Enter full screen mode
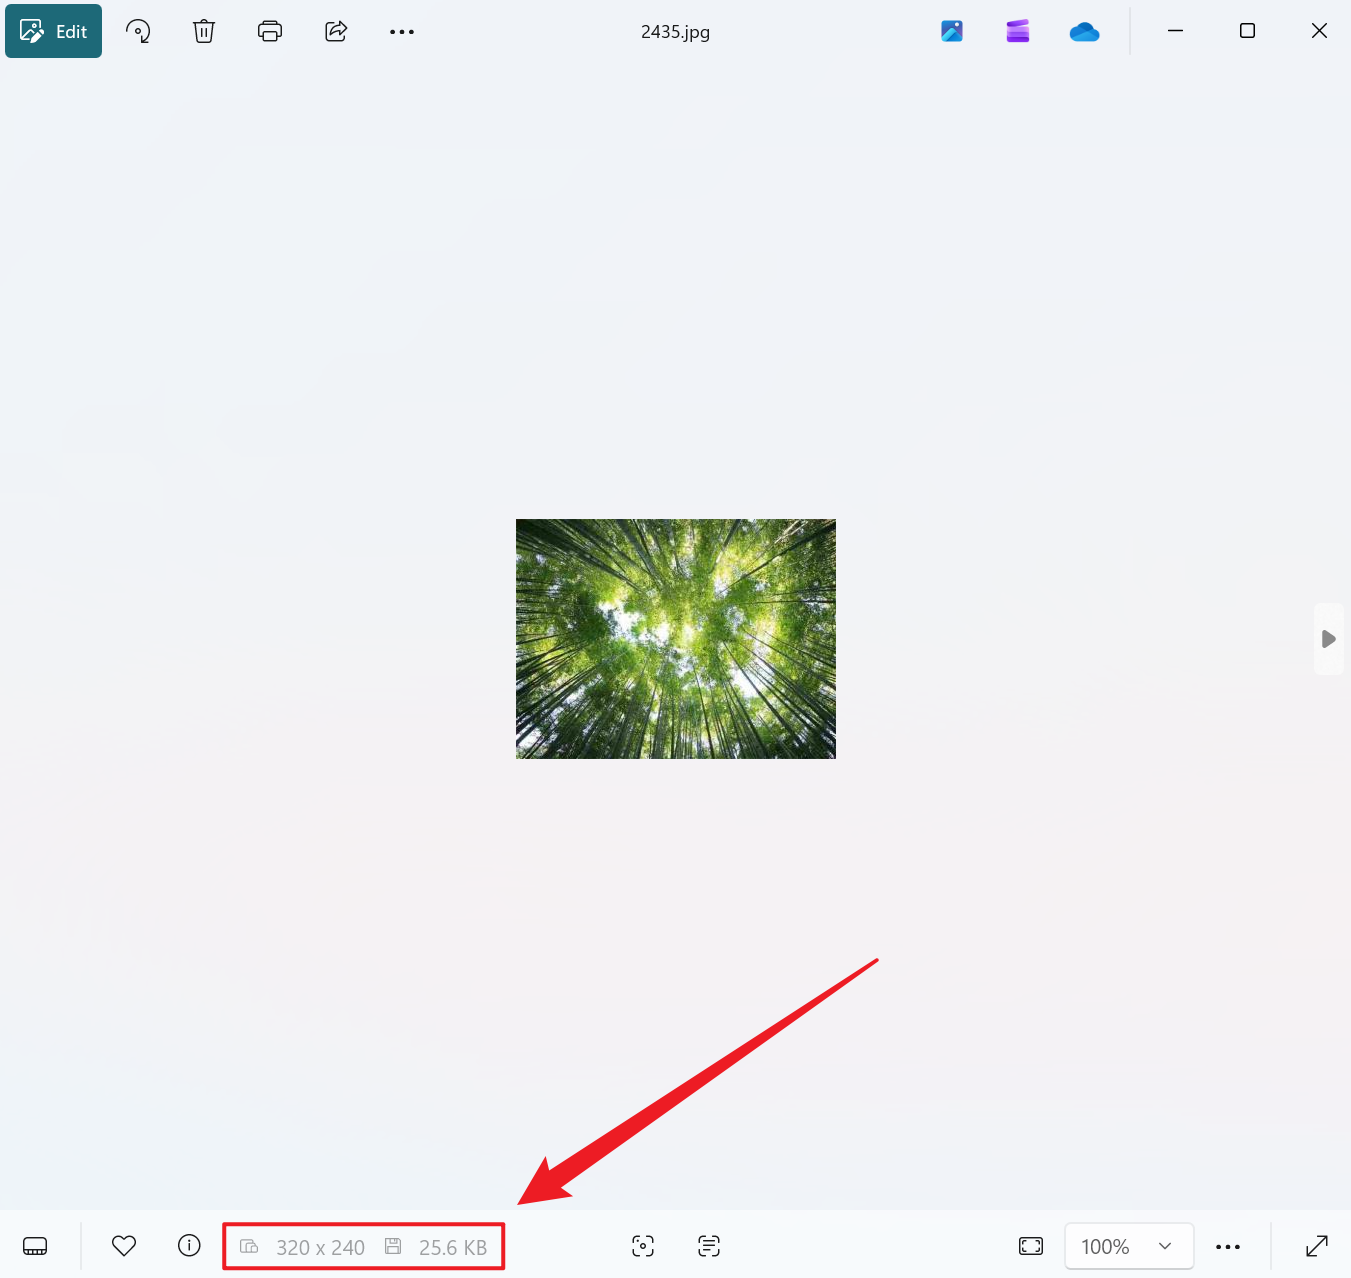The image size is (1351, 1278). [x=1317, y=1246]
